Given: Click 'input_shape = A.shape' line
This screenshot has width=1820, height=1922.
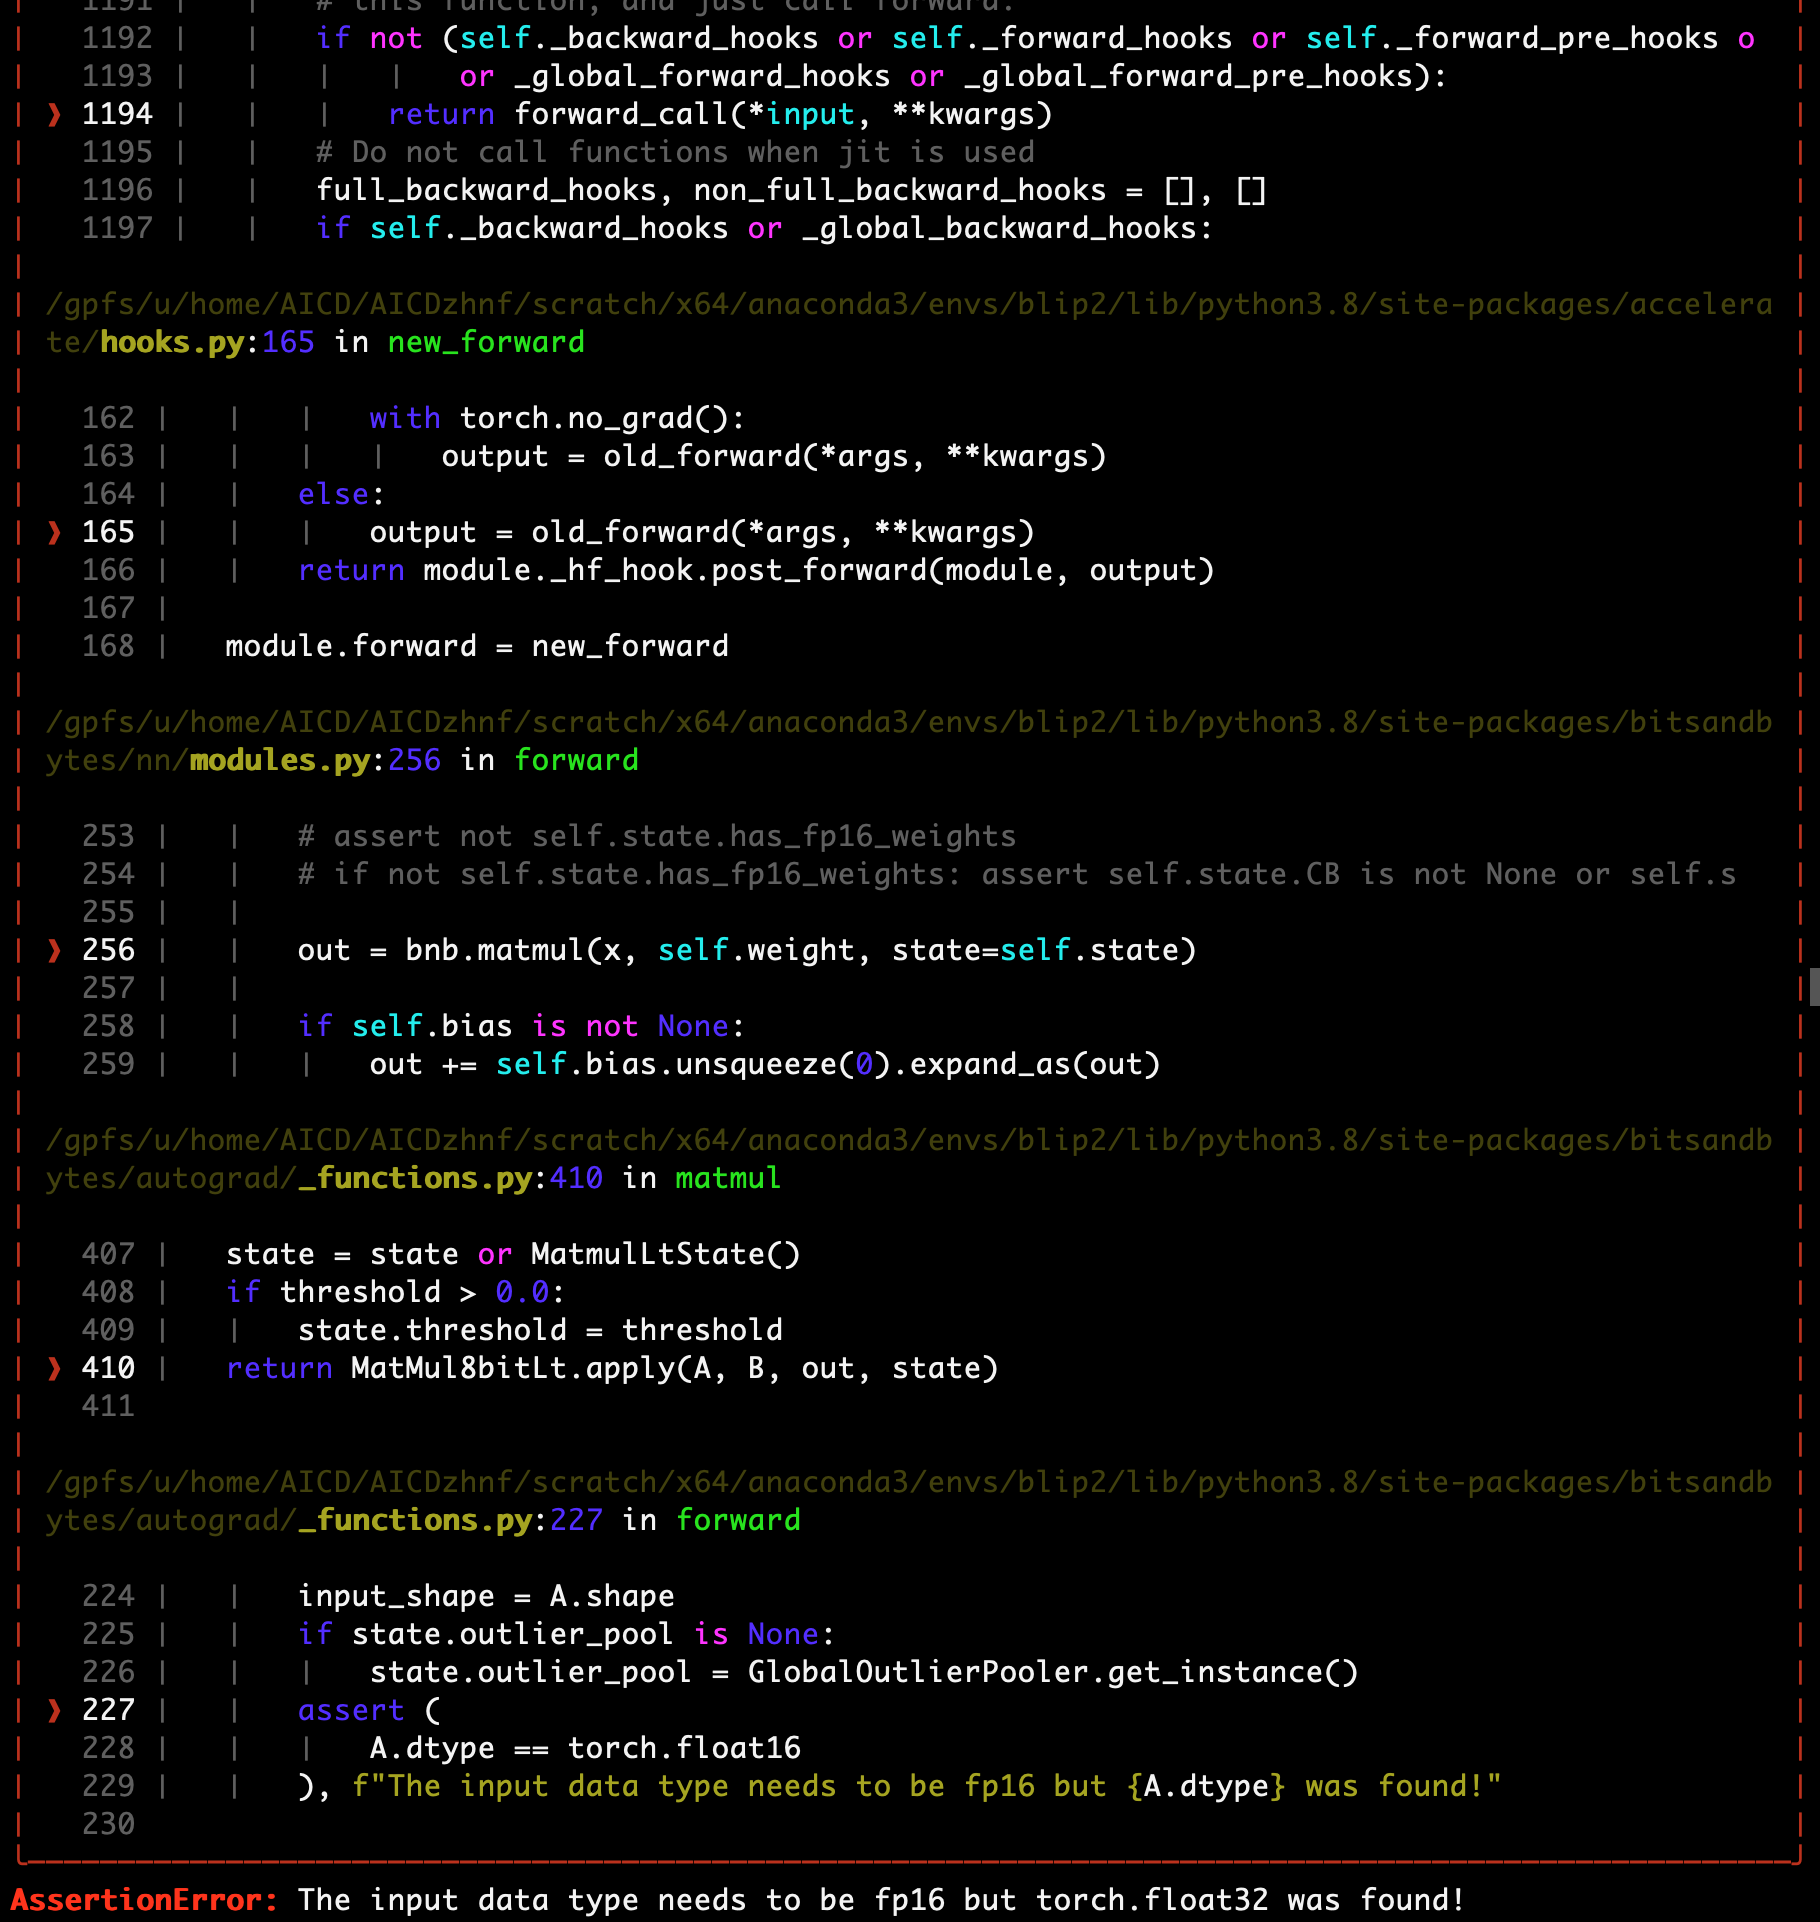Looking at the screenshot, I should 486,1596.
